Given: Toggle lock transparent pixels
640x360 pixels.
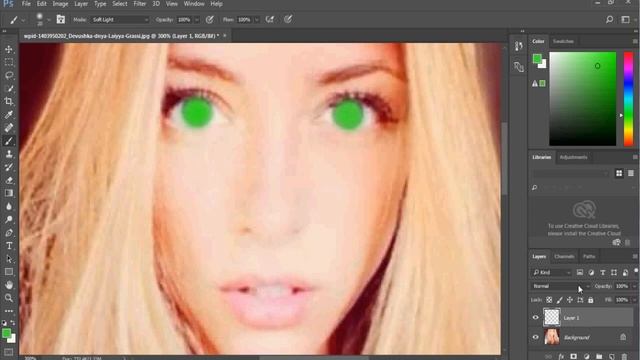Looking at the screenshot, I should pyautogui.click(x=549, y=300).
